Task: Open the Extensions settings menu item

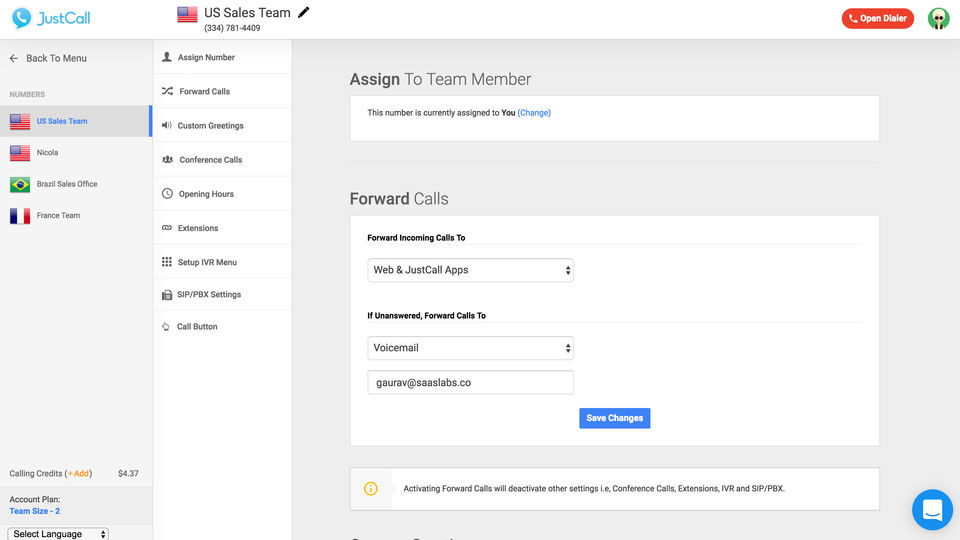Action: pyautogui.click(x=197, y=228)
